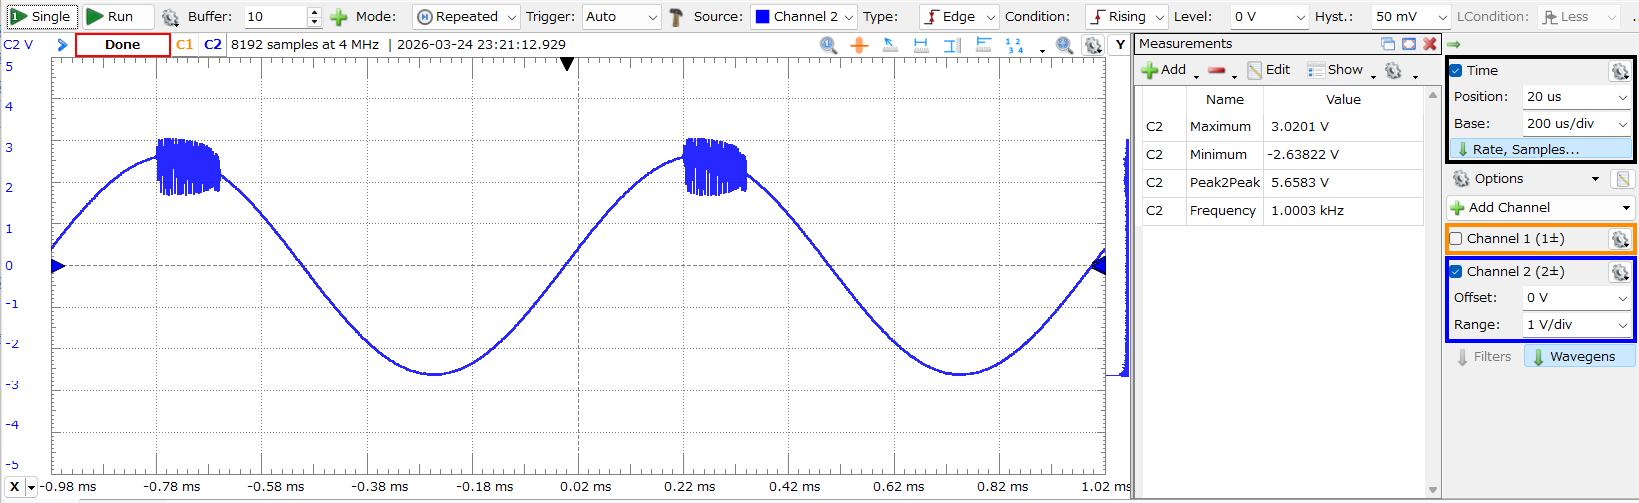Open the Mode Repeated dropdown
This screenshot has width=1639, height=503.
coord(466,17)
